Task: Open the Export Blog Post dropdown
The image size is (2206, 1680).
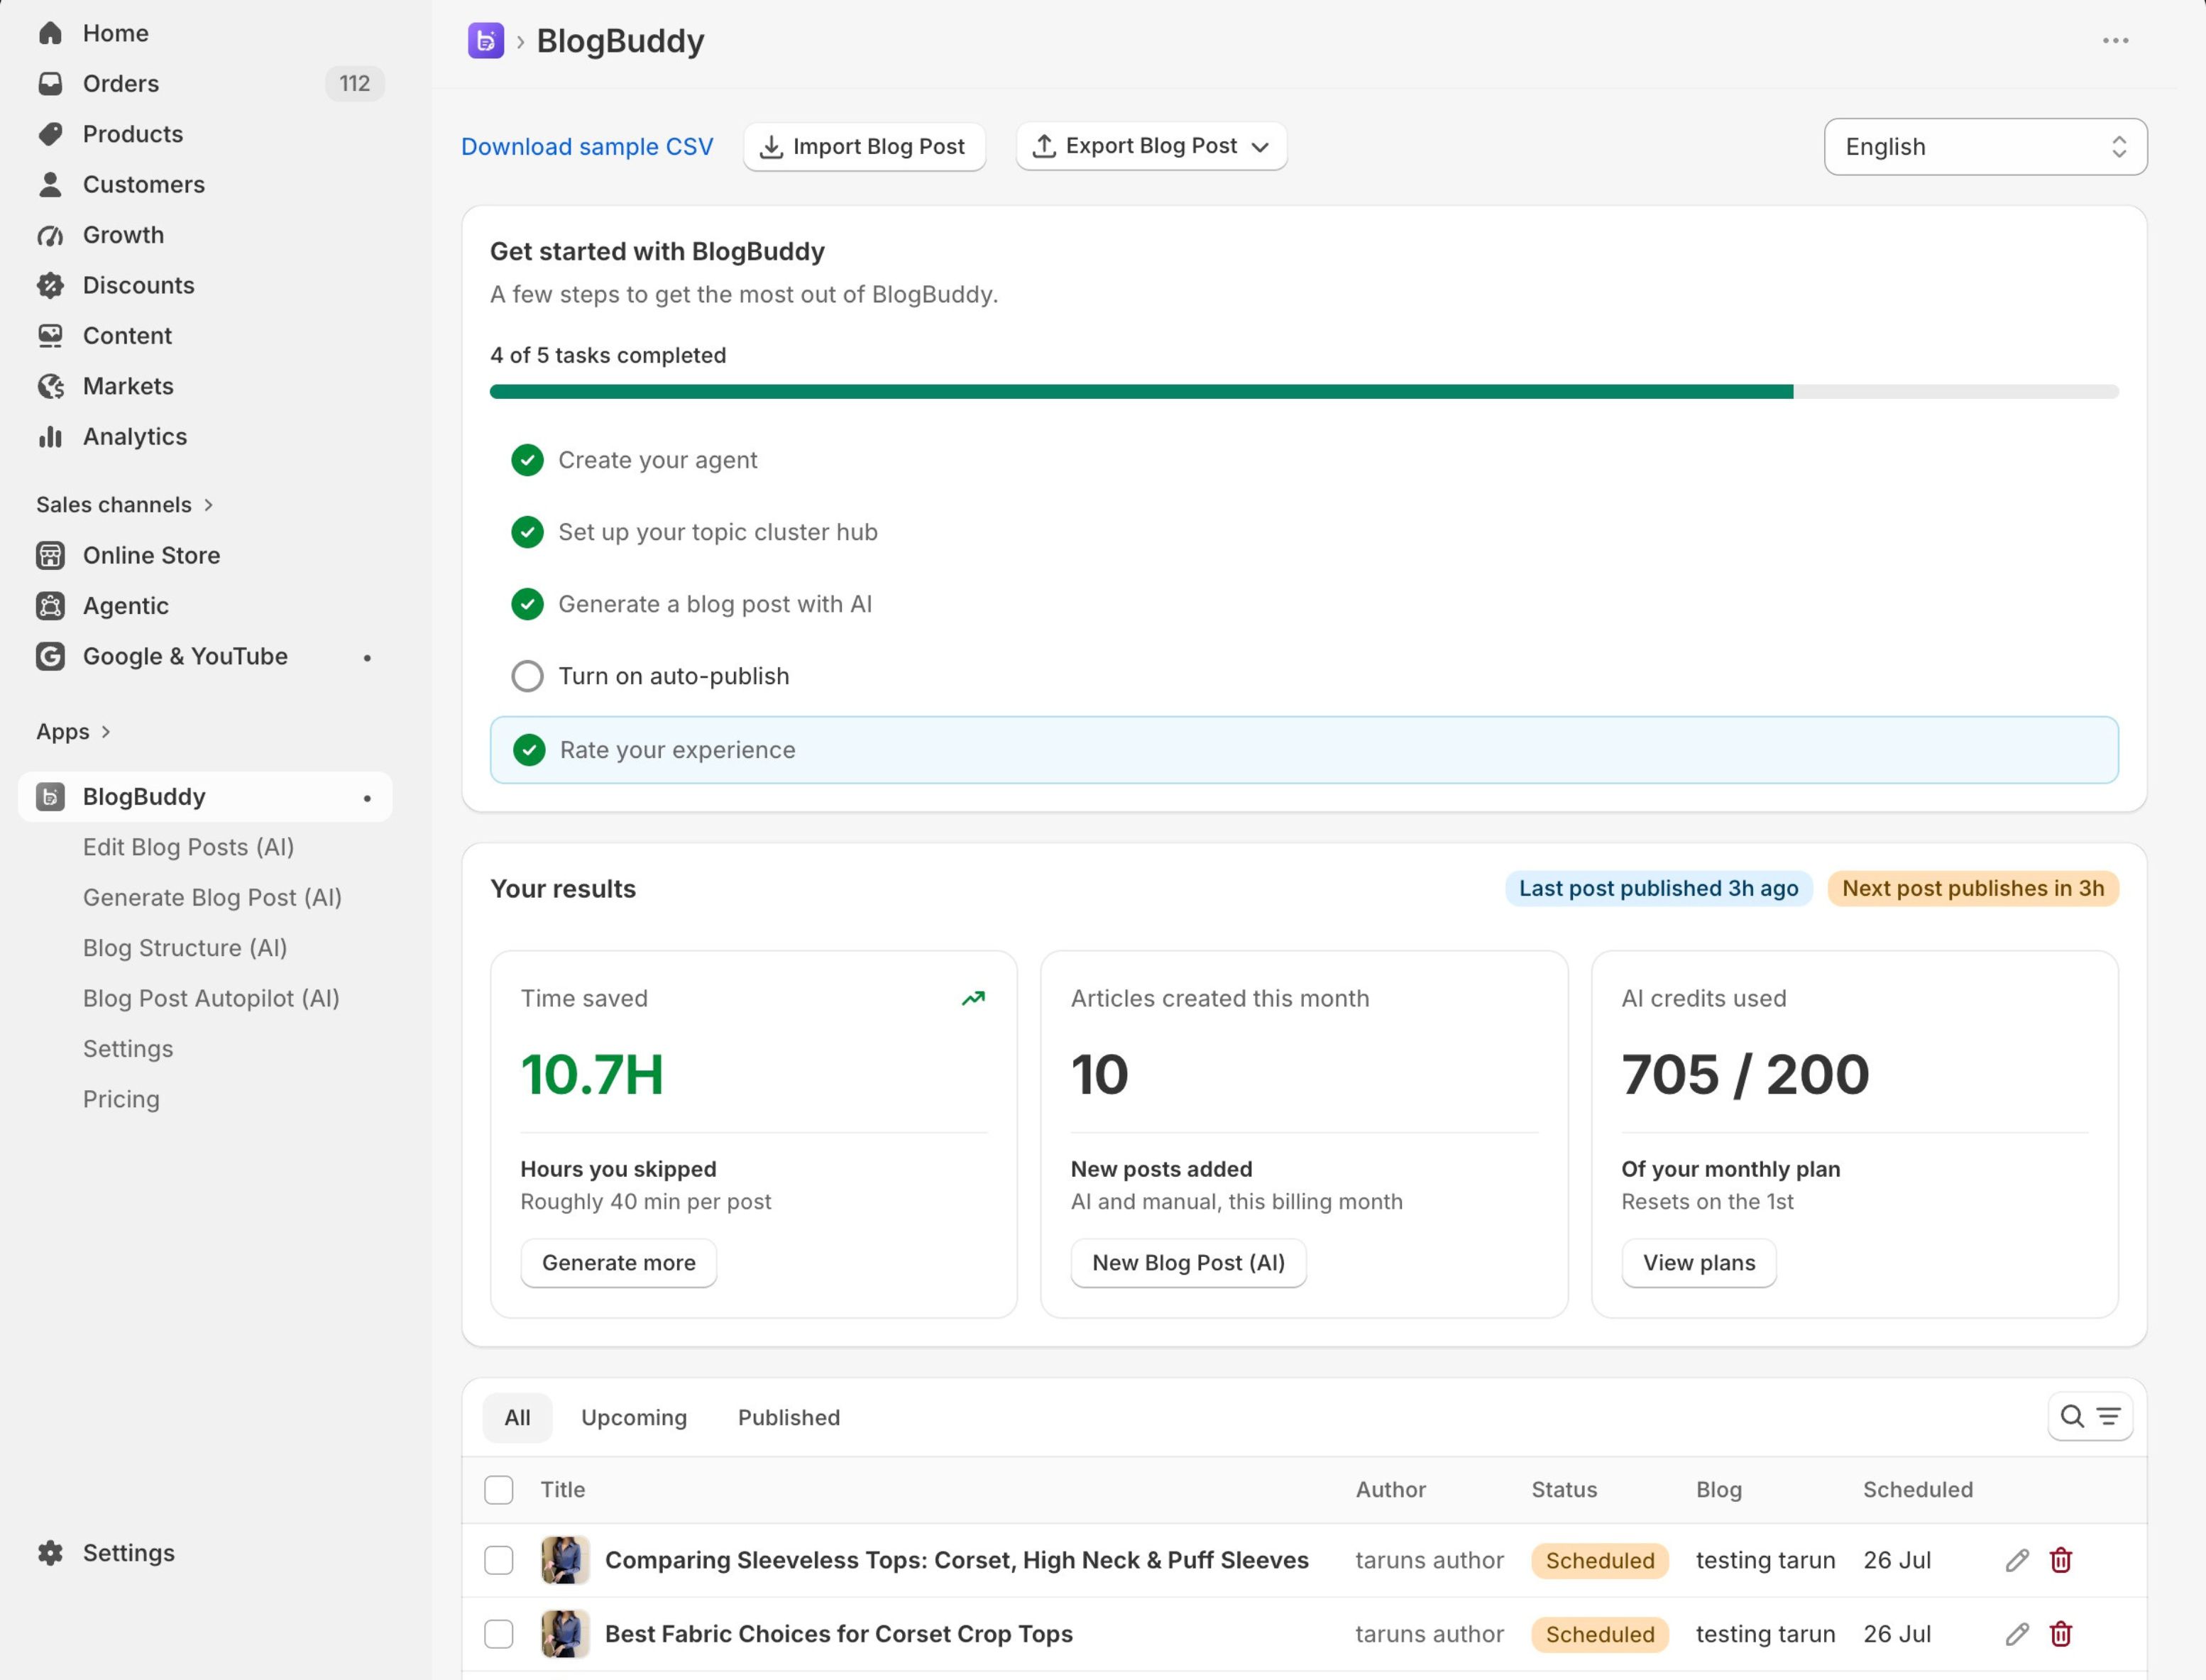Action: [x=1151, y=146]
